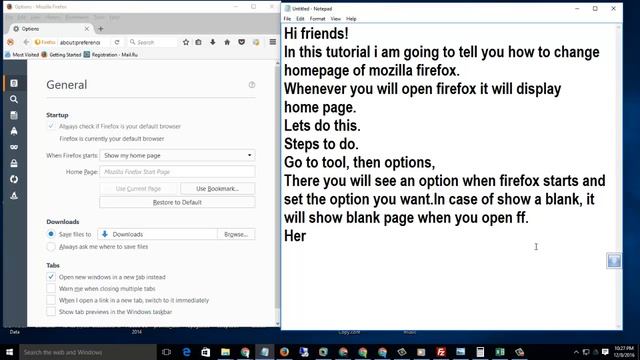Viewport: 640px width, 360px height.
Task: Enable switch to new tab immediately checkbox
Action: (x=51, y=300)
